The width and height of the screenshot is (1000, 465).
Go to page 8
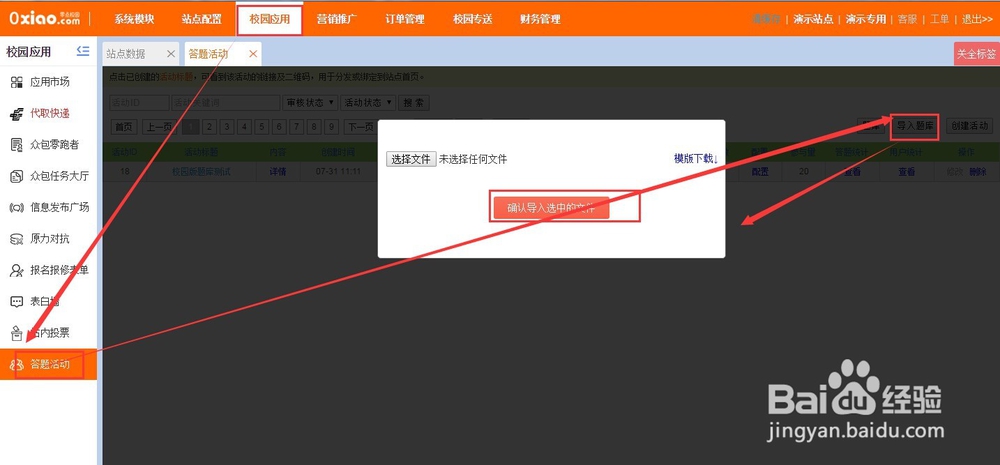pyautogui.click(x=313, y=126)
